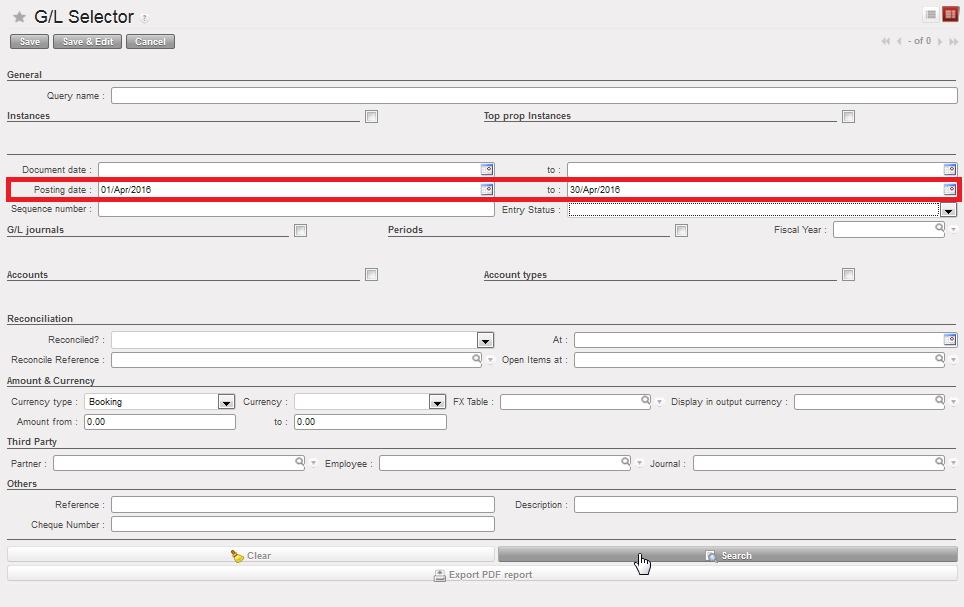The height and width of the screenshot is (607, 964).
Task: Enable the Instances checkbox
Action: click(371, 117)
